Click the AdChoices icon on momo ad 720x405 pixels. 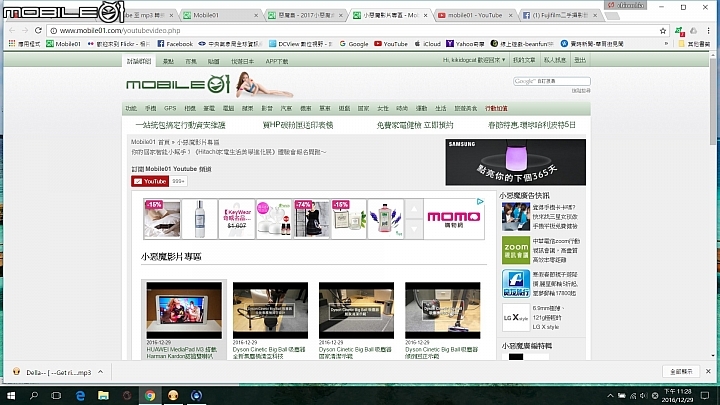(x=480, y=202)
